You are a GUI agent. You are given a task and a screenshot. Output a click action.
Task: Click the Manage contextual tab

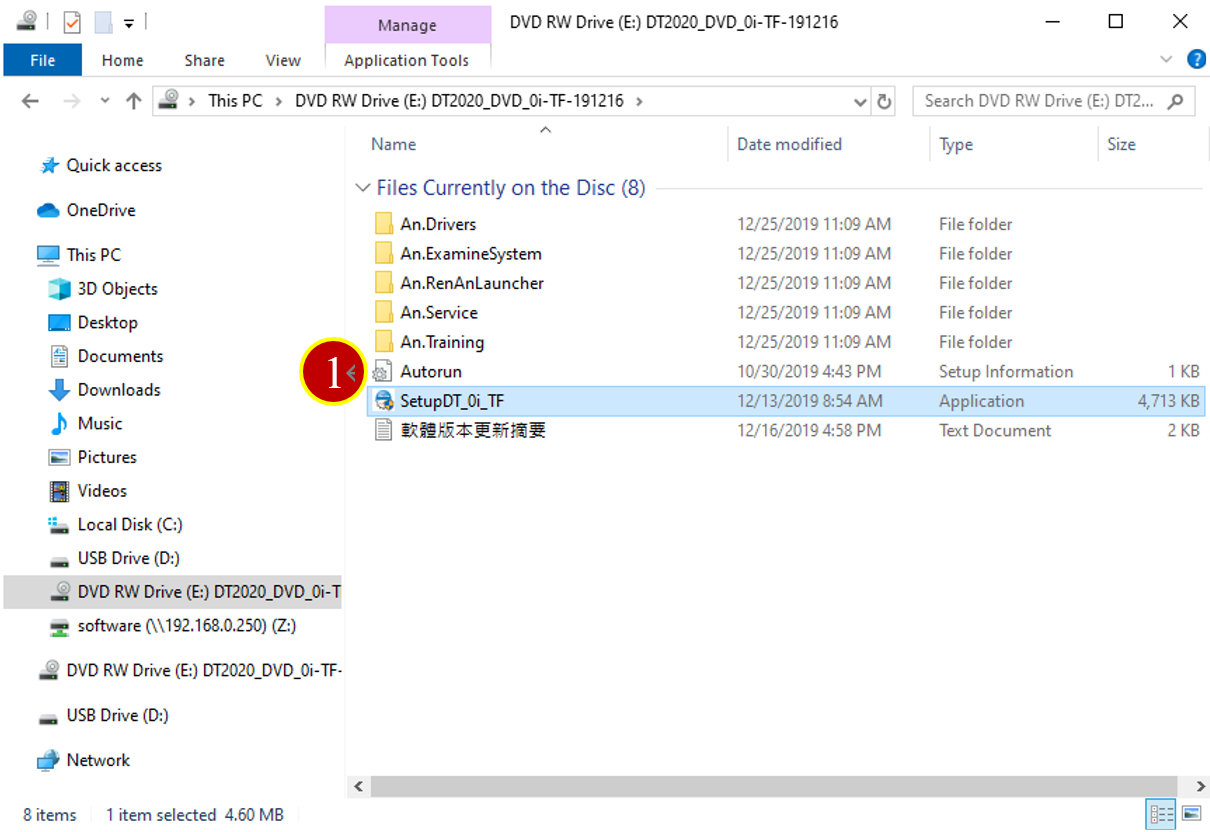pos(407,25)
